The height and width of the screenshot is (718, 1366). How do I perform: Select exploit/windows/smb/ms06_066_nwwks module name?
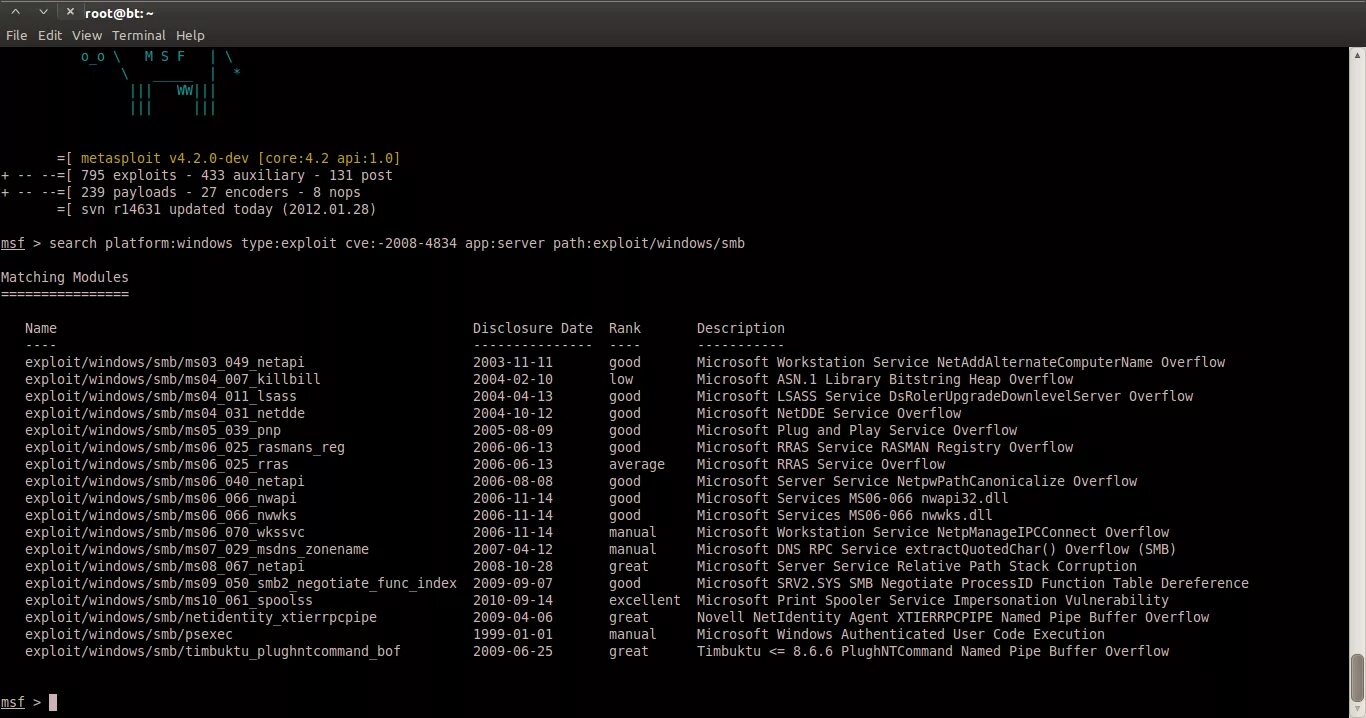click(161, 515)
